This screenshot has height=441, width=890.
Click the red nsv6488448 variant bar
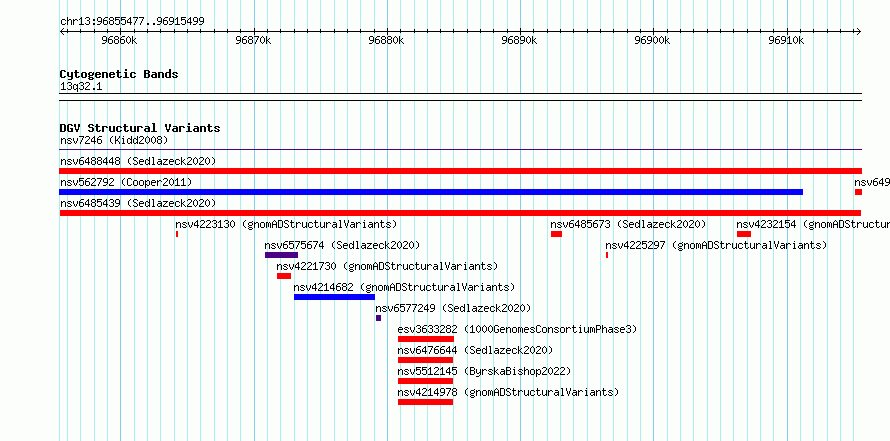click(460, 171)
